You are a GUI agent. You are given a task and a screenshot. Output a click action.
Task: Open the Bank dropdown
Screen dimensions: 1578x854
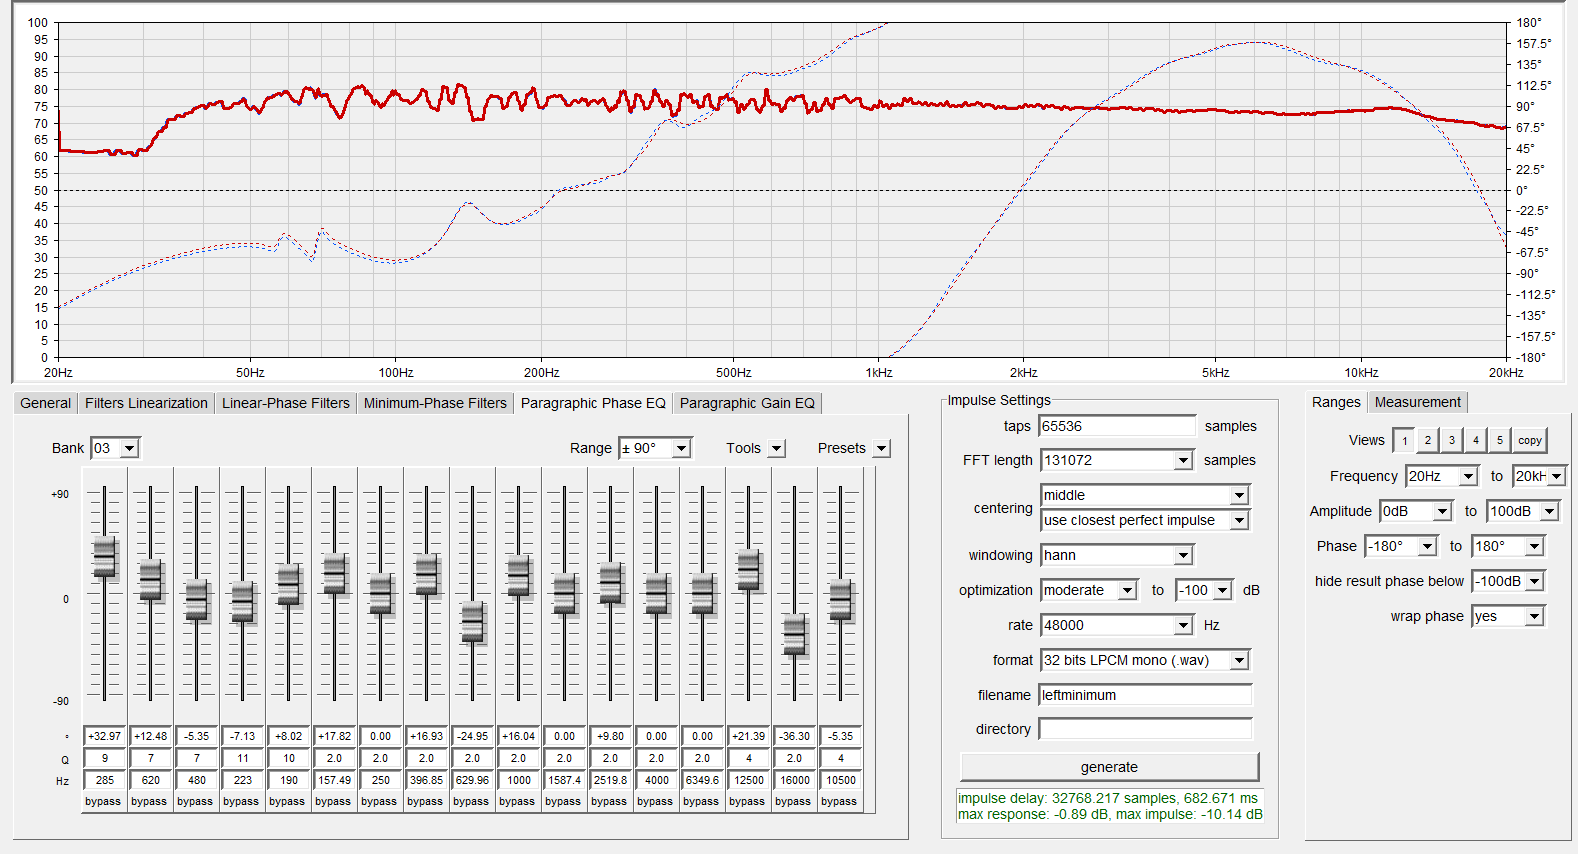(129, 449)
